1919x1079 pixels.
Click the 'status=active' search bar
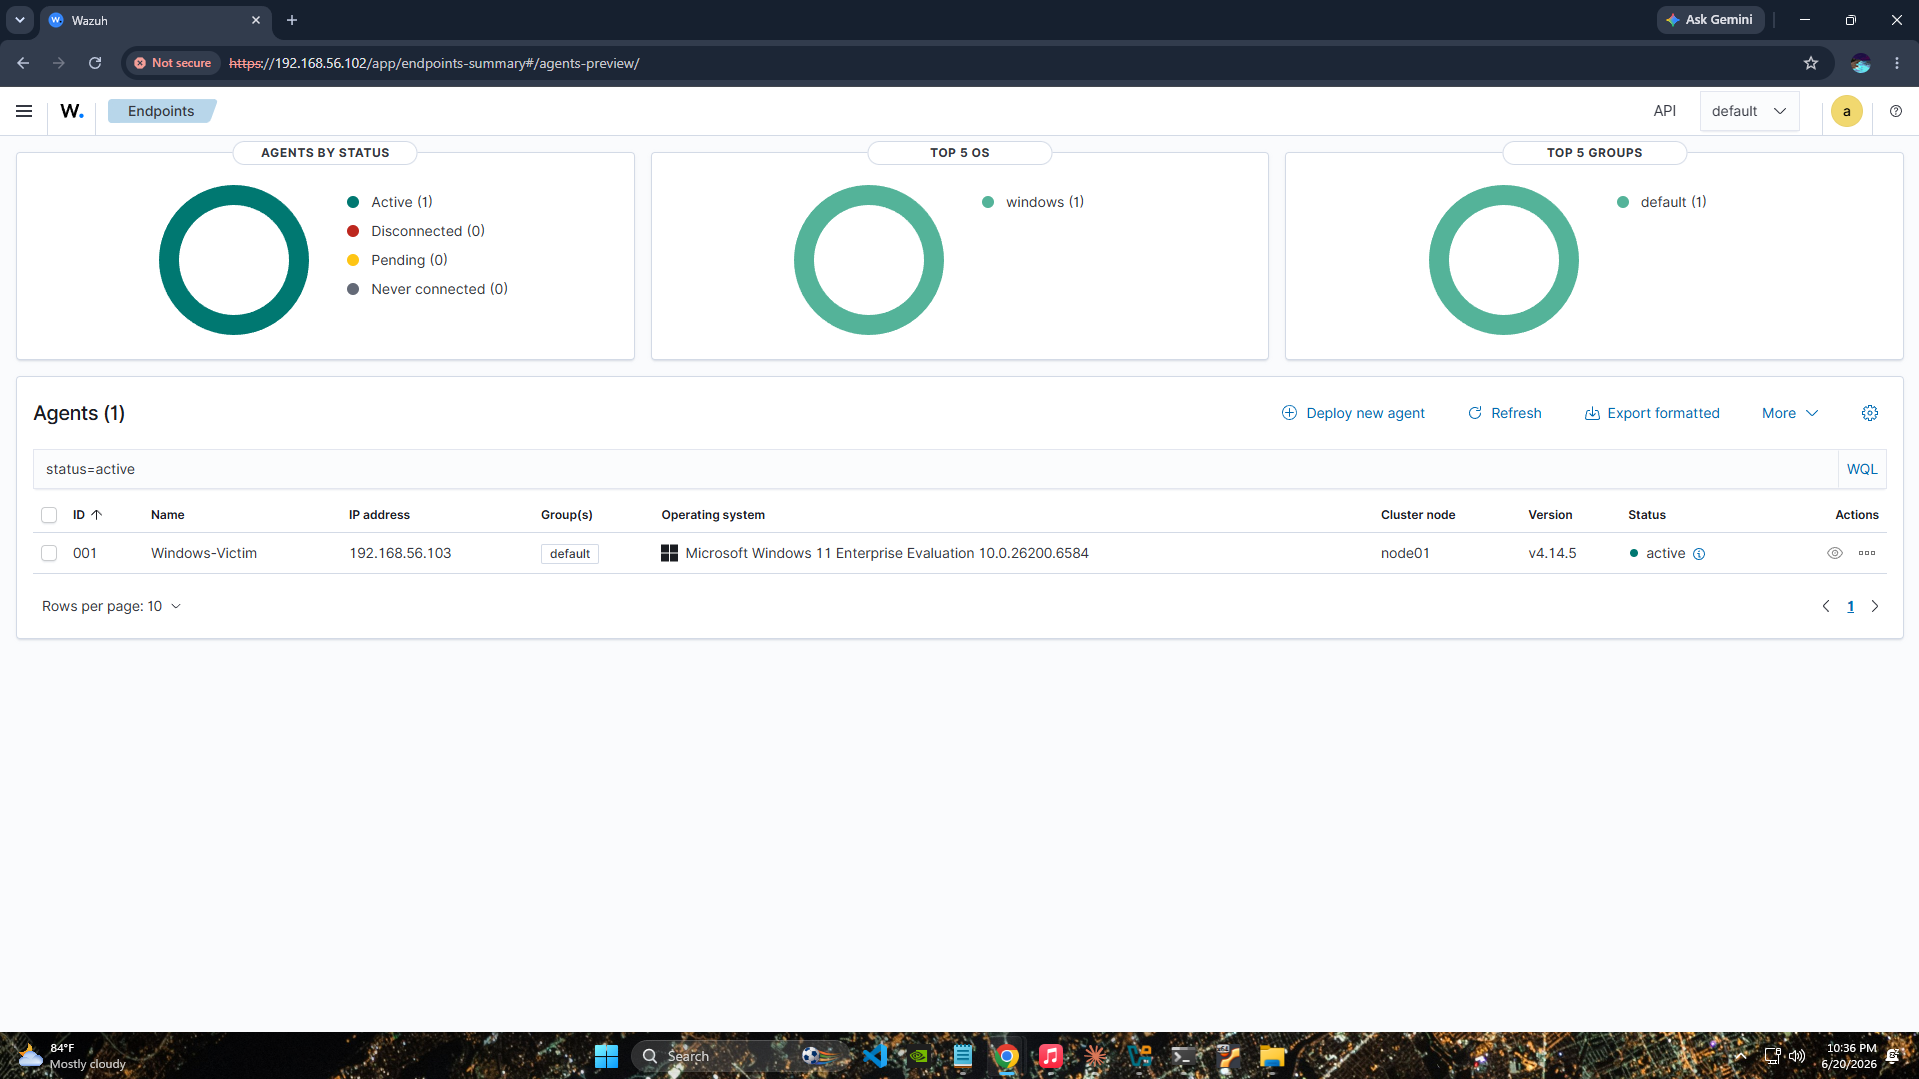pyautogui.click(x=935, y=469)
